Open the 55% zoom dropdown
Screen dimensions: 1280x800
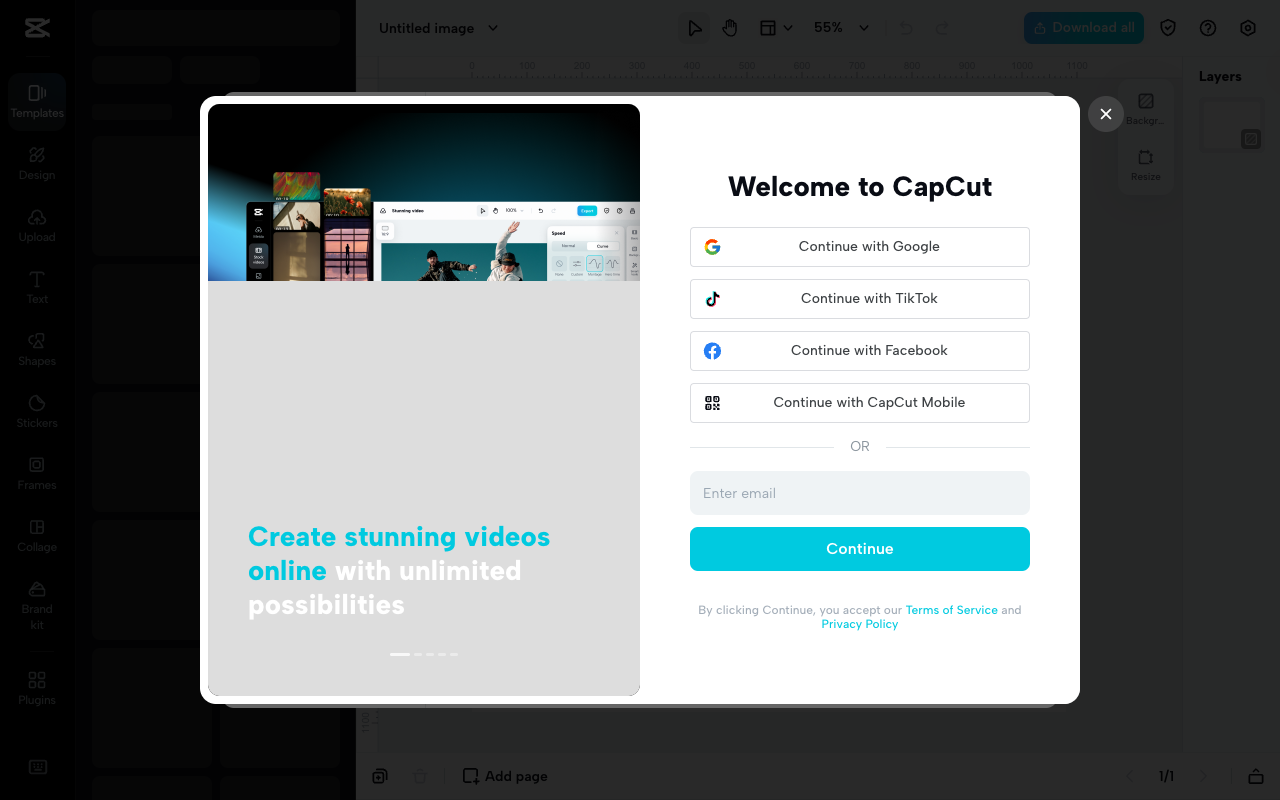click(841, 28)
